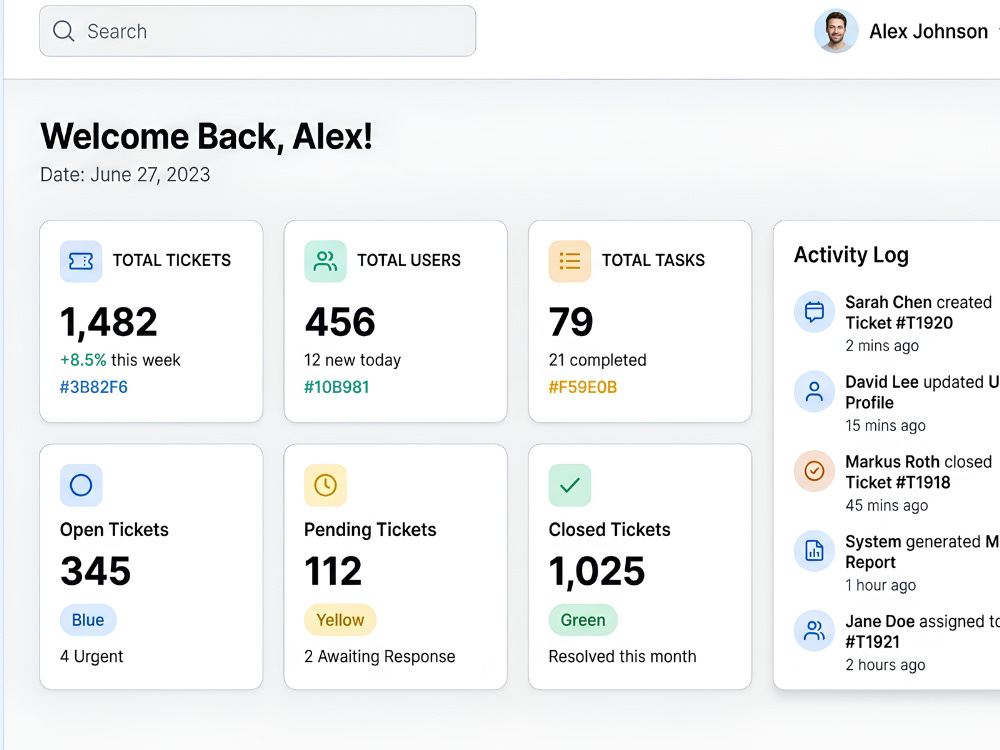Image resolution: width=1000 pixels, height=750 pixels.
Task: Click the 345 open tickets count
Action: click(96, 571)
